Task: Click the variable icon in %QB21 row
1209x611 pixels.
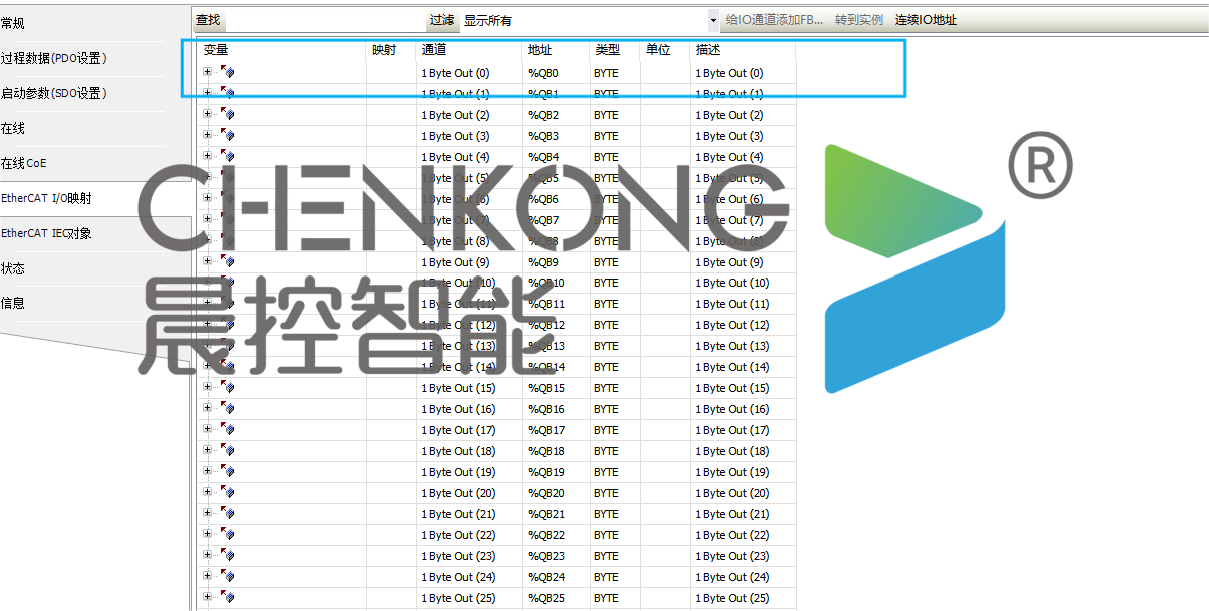Action: click(x=227, y=513)
